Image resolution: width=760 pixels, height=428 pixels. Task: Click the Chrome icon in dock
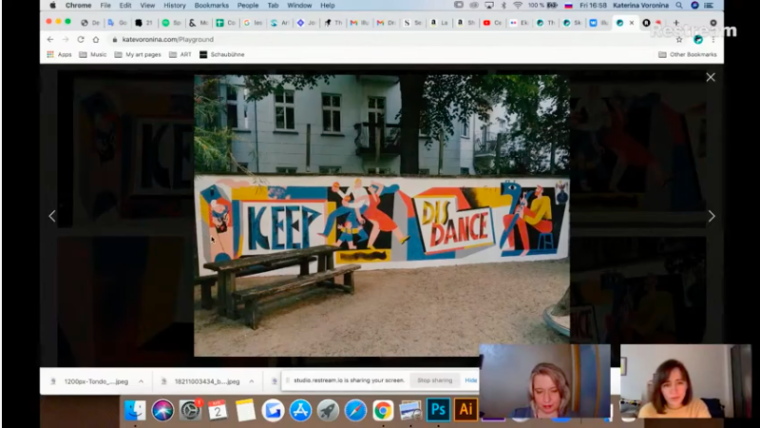[383, 410]
